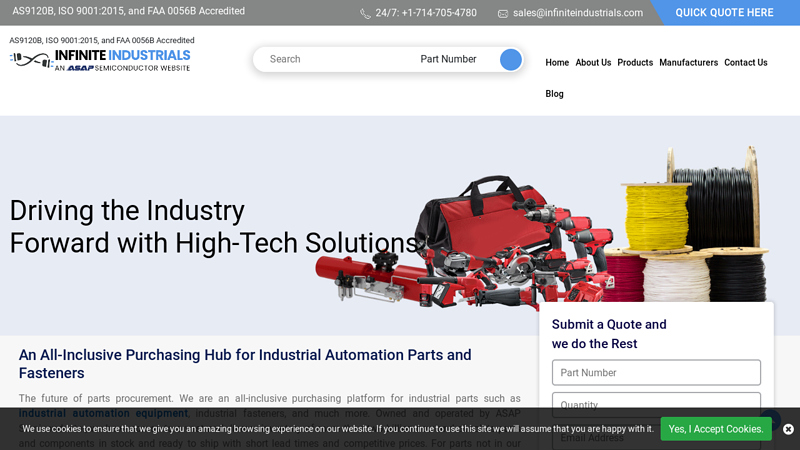Image resolution: width=800 pixels, height=450 pixels.
Task: Click the Infinite Industrials logo
Action: (x=100, y=61)
